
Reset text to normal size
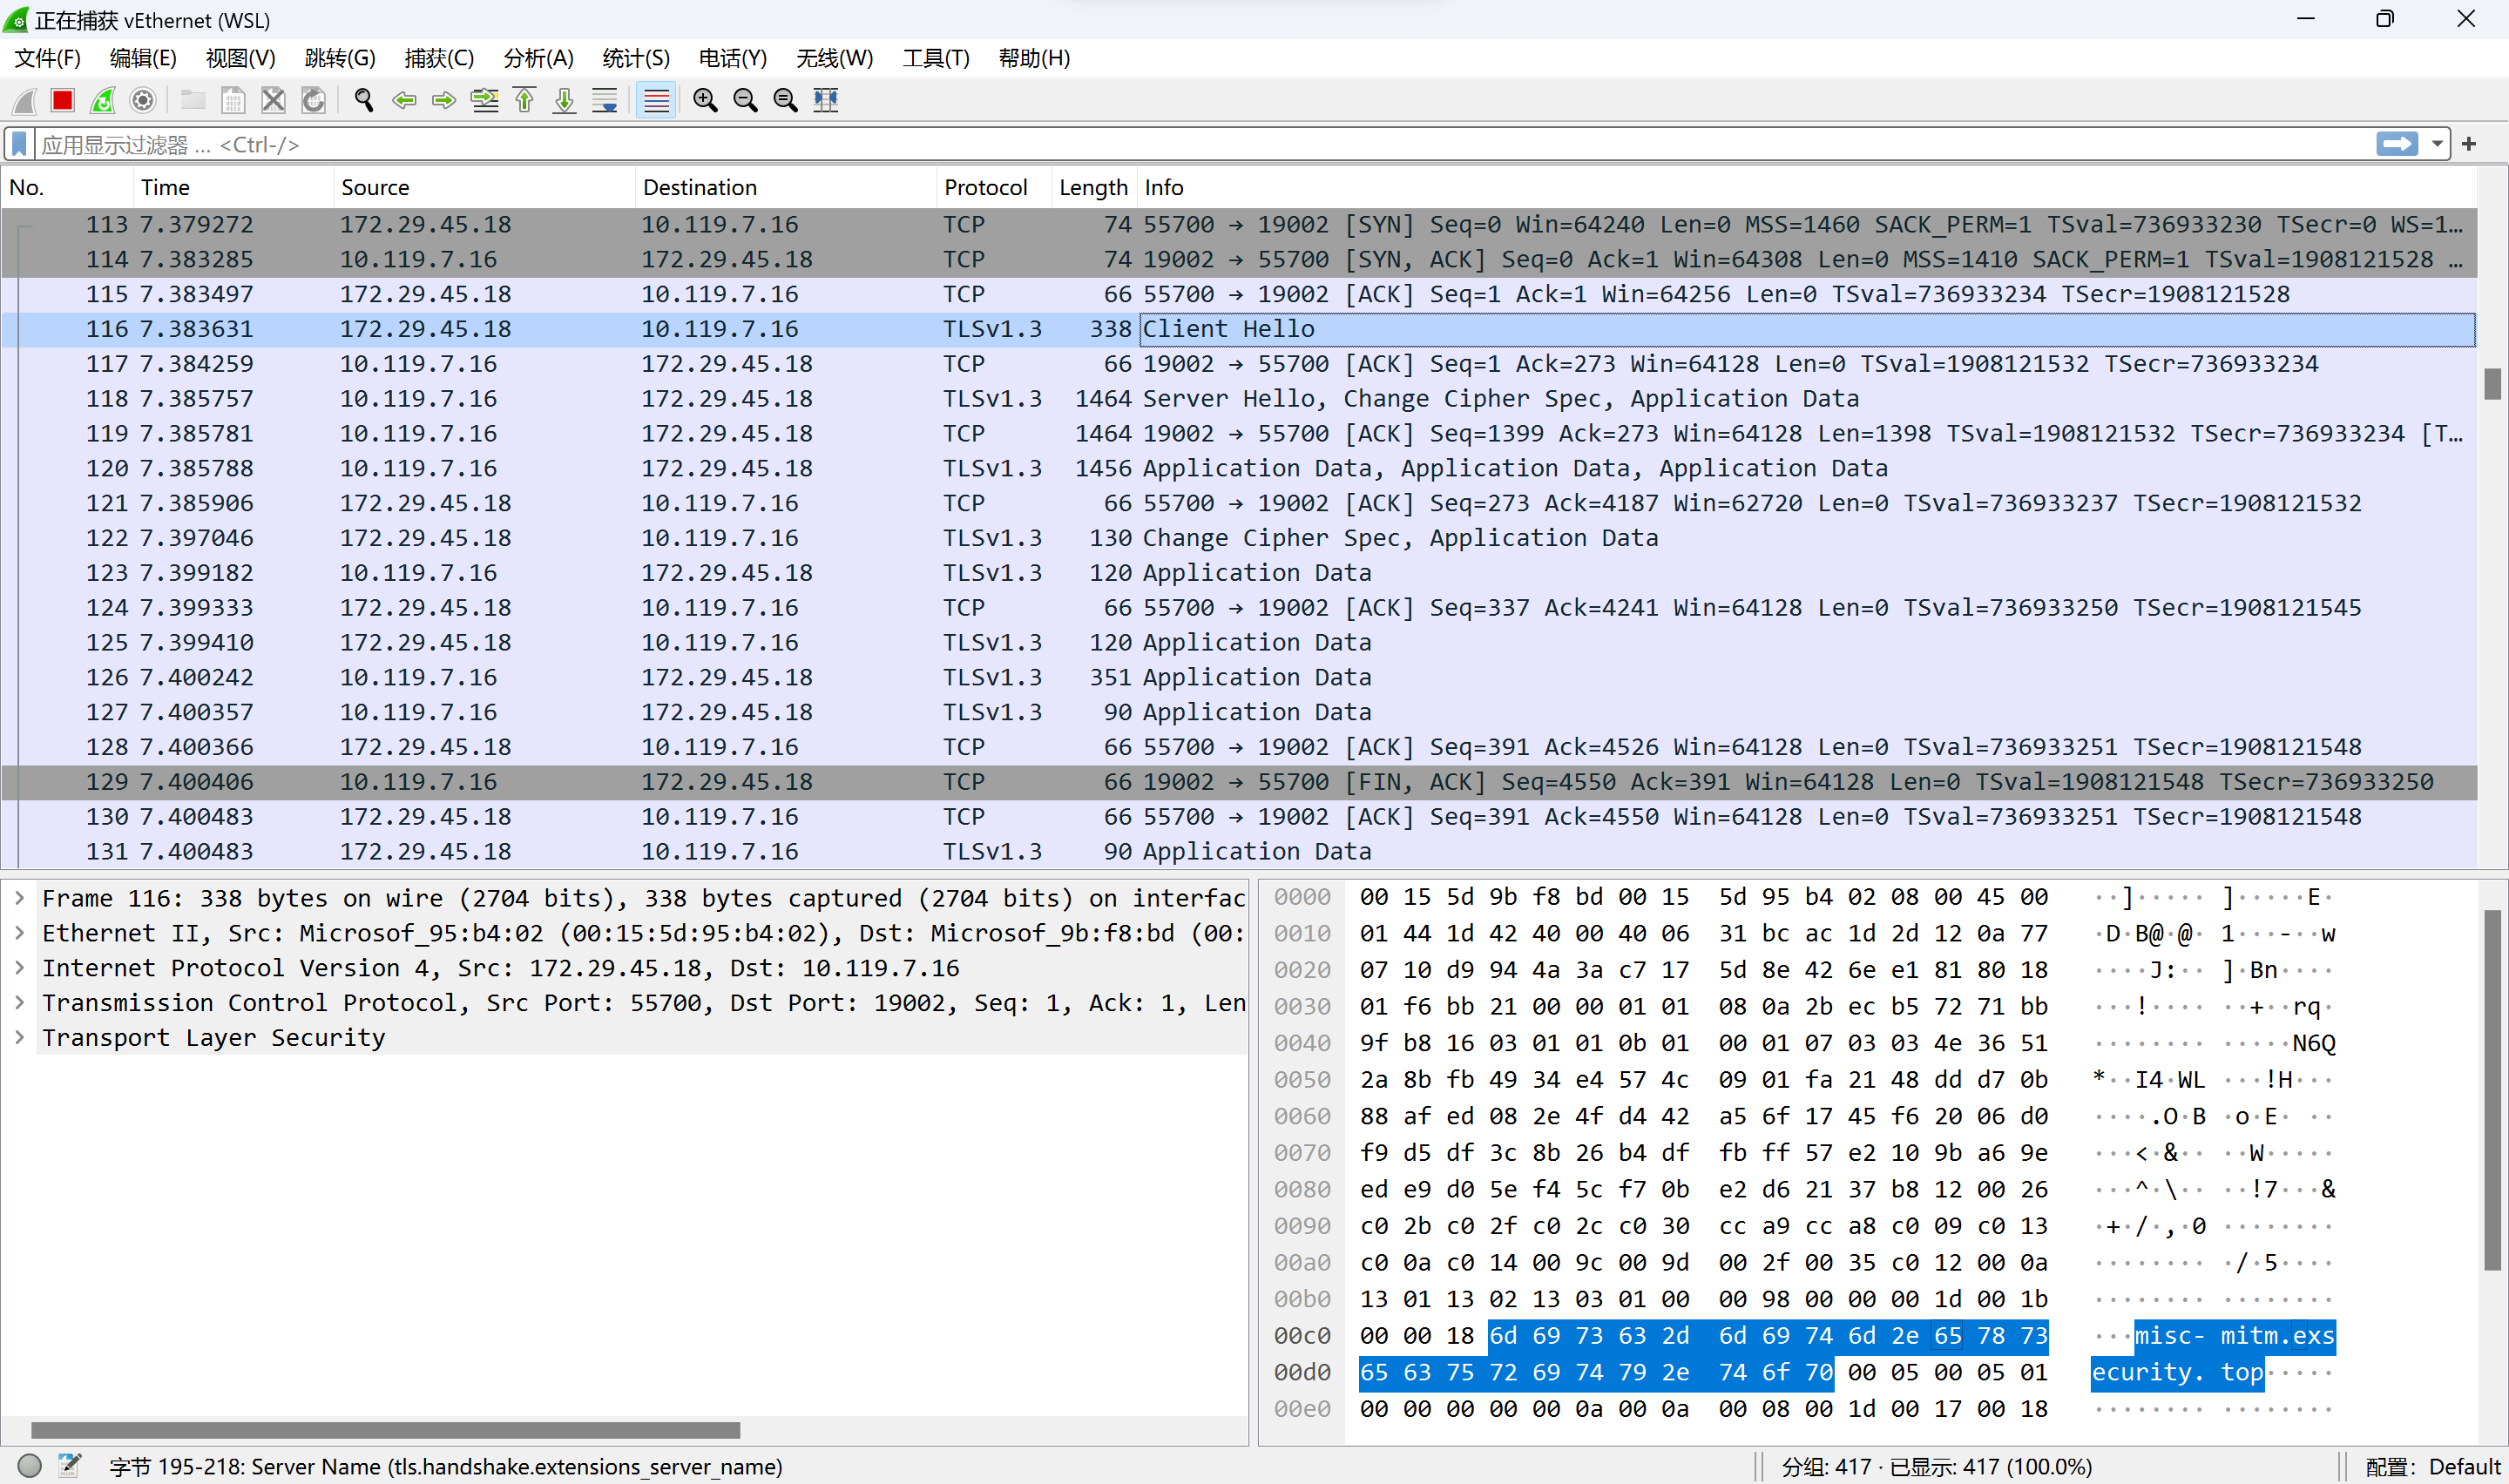(x=786, y=100)
